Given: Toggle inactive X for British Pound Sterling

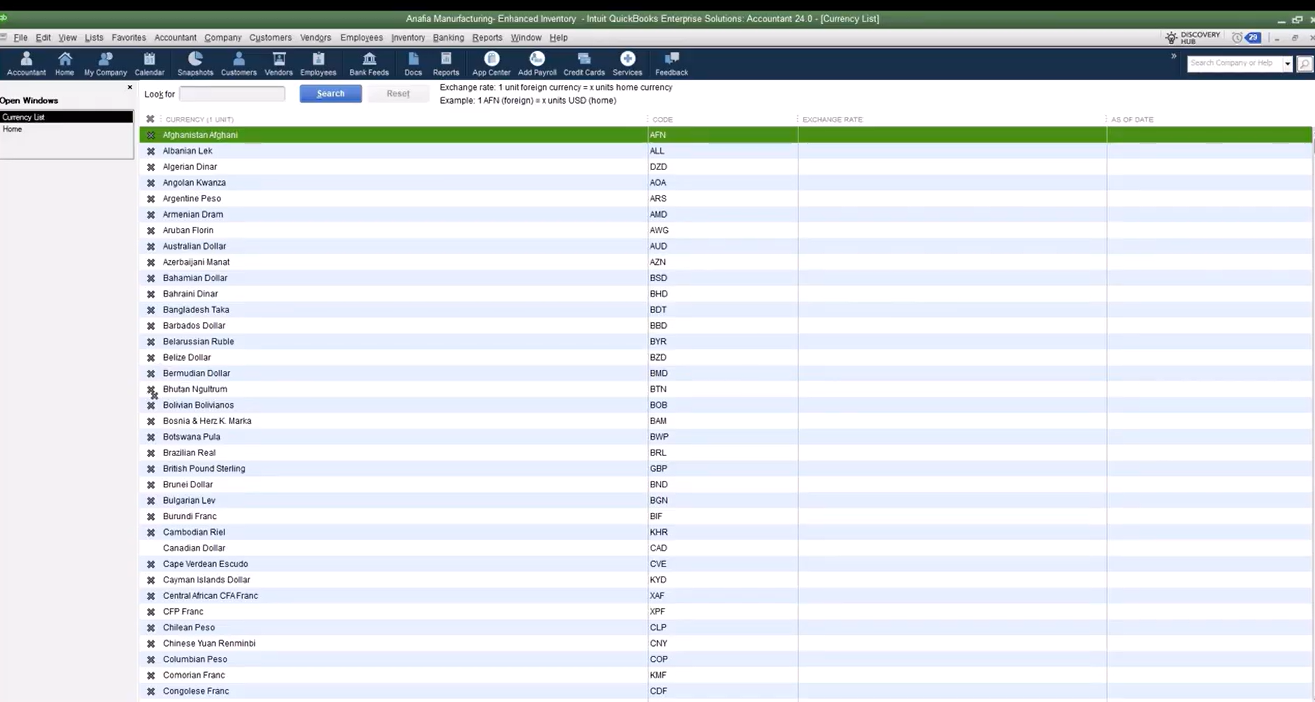Looking at the screenshot, I should click(x=151, y=469).
